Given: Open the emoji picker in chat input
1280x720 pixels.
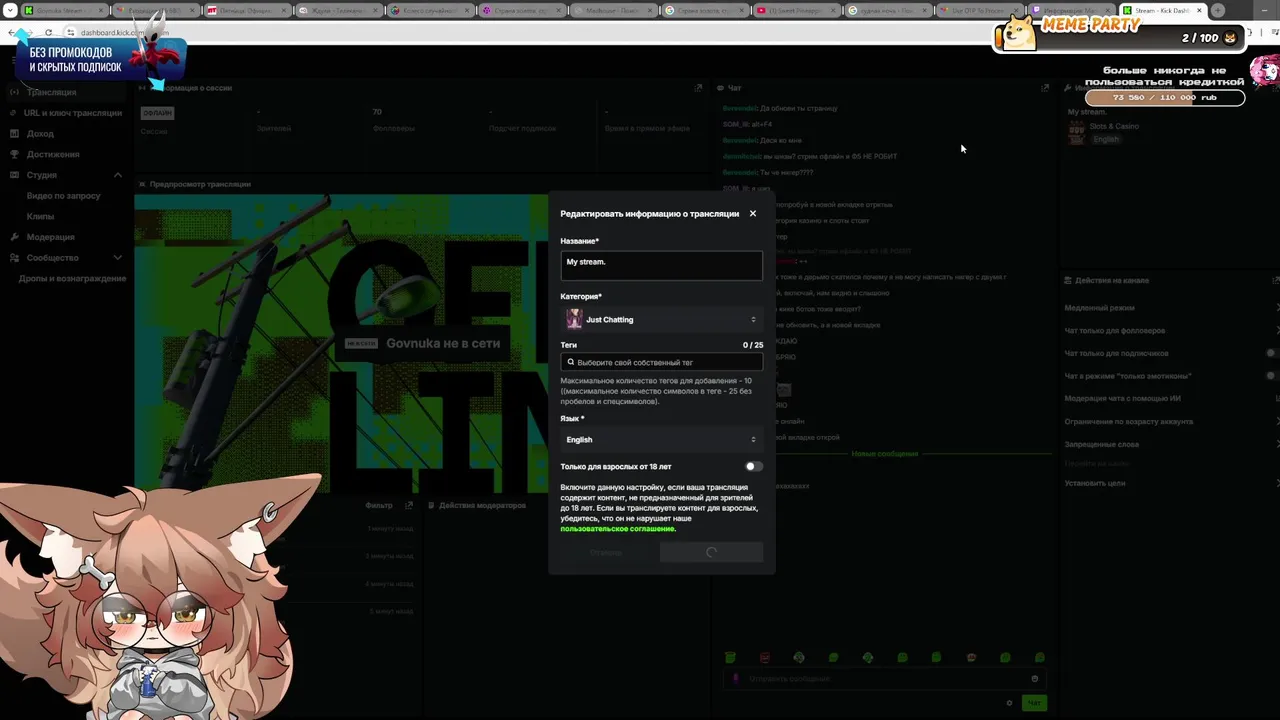Looking at the screenshot, I should pos(1035,679).
